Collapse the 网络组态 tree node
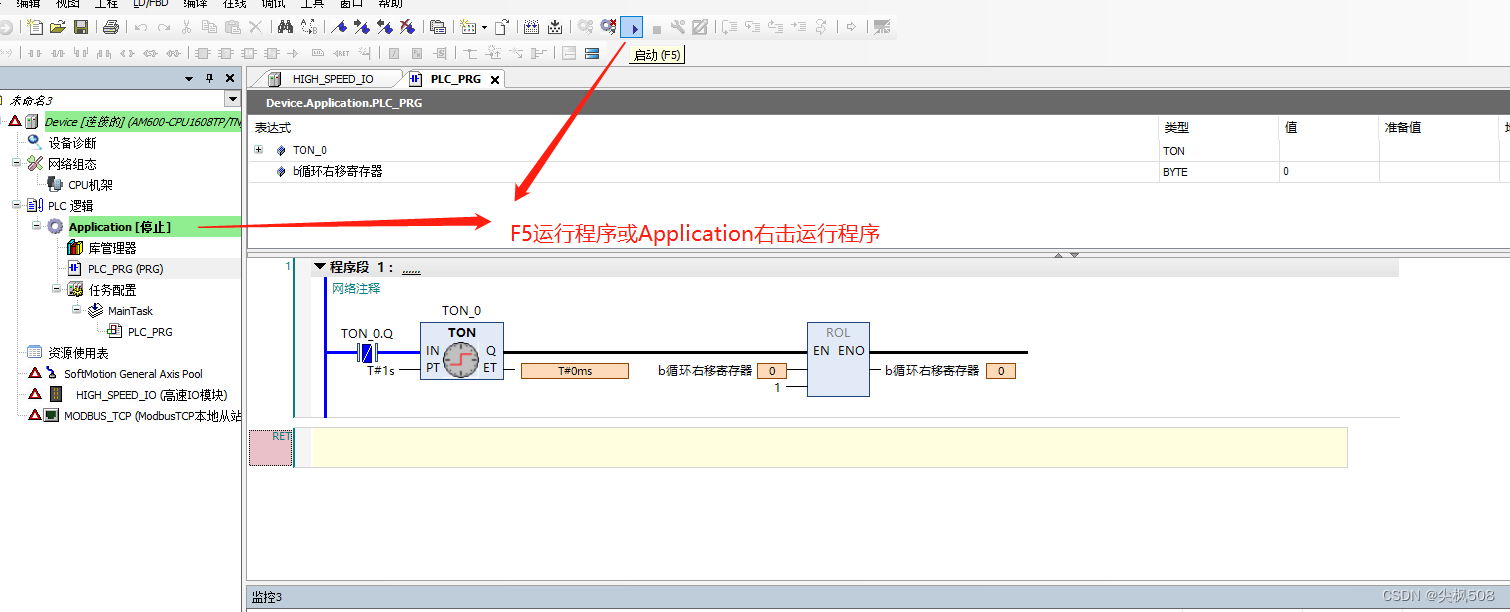The height and width of the screenshot is (612, 1510). 17,163
